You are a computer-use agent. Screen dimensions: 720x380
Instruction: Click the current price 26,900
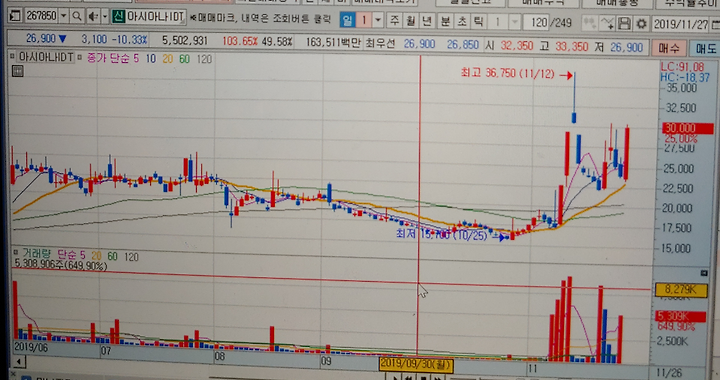tap(41, 39)
